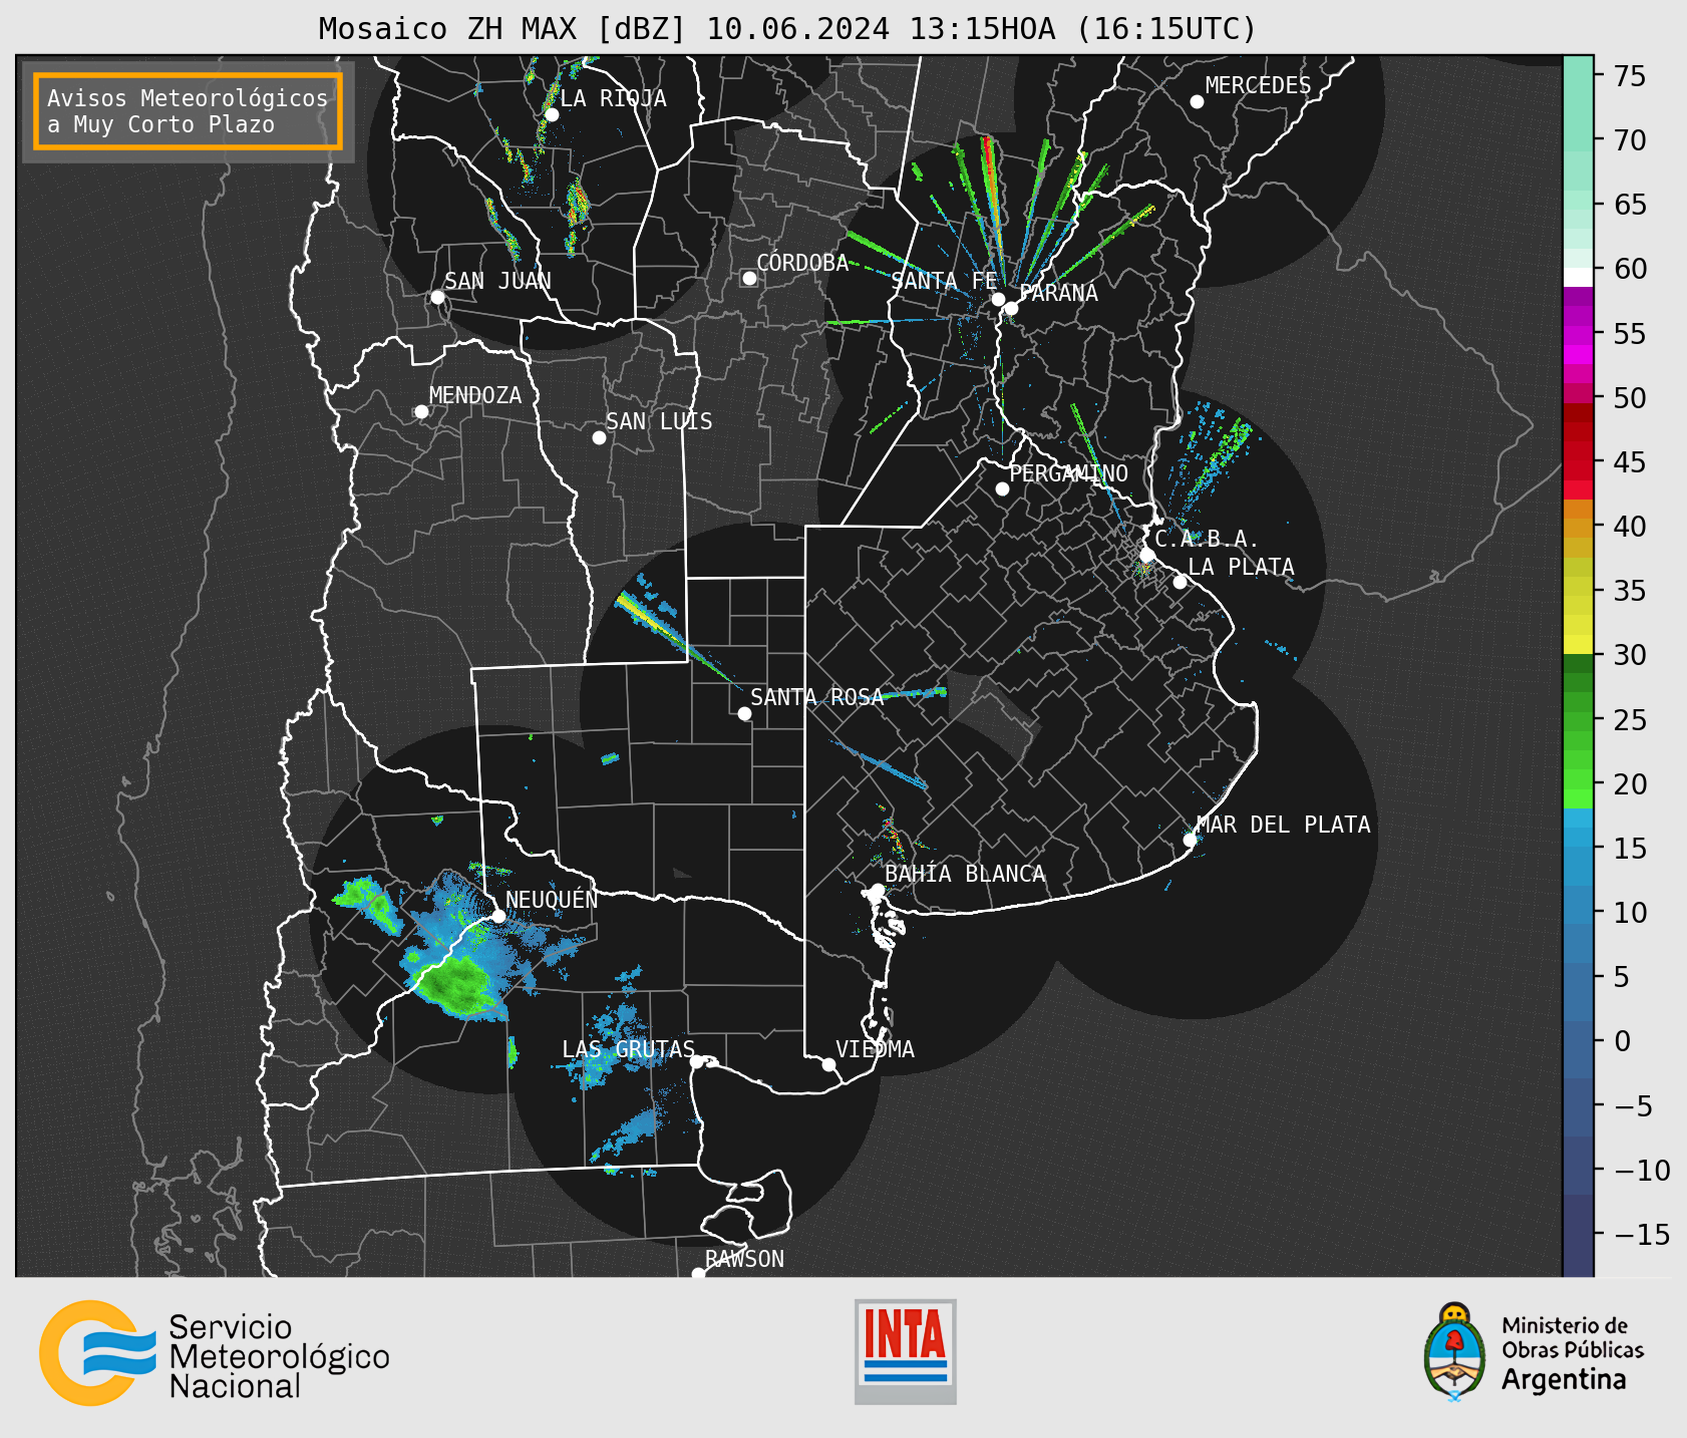Click the MERCEDES city marker dot
1687x1438 pixels.
[1196, 102]
